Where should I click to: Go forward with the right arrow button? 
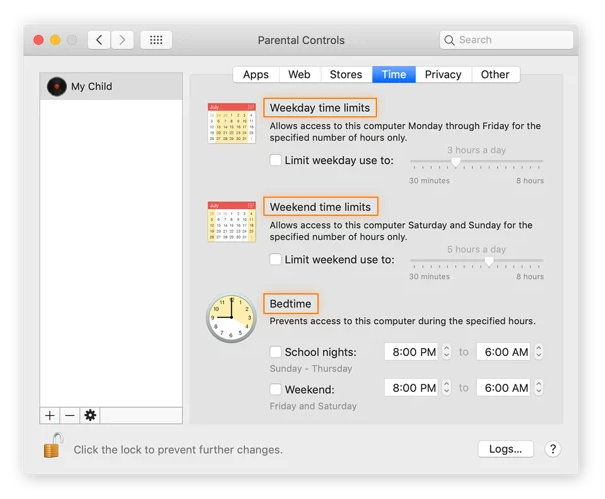pos(123,40)
